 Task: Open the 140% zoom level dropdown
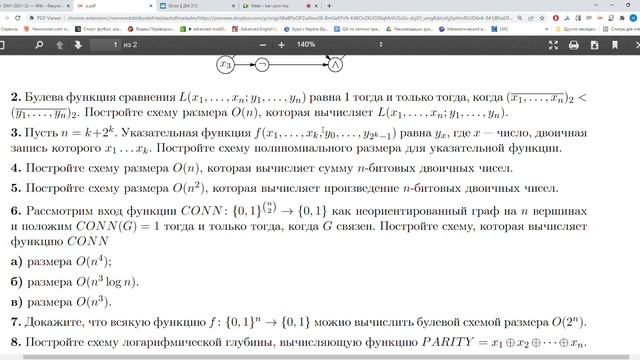pos(339,44)
